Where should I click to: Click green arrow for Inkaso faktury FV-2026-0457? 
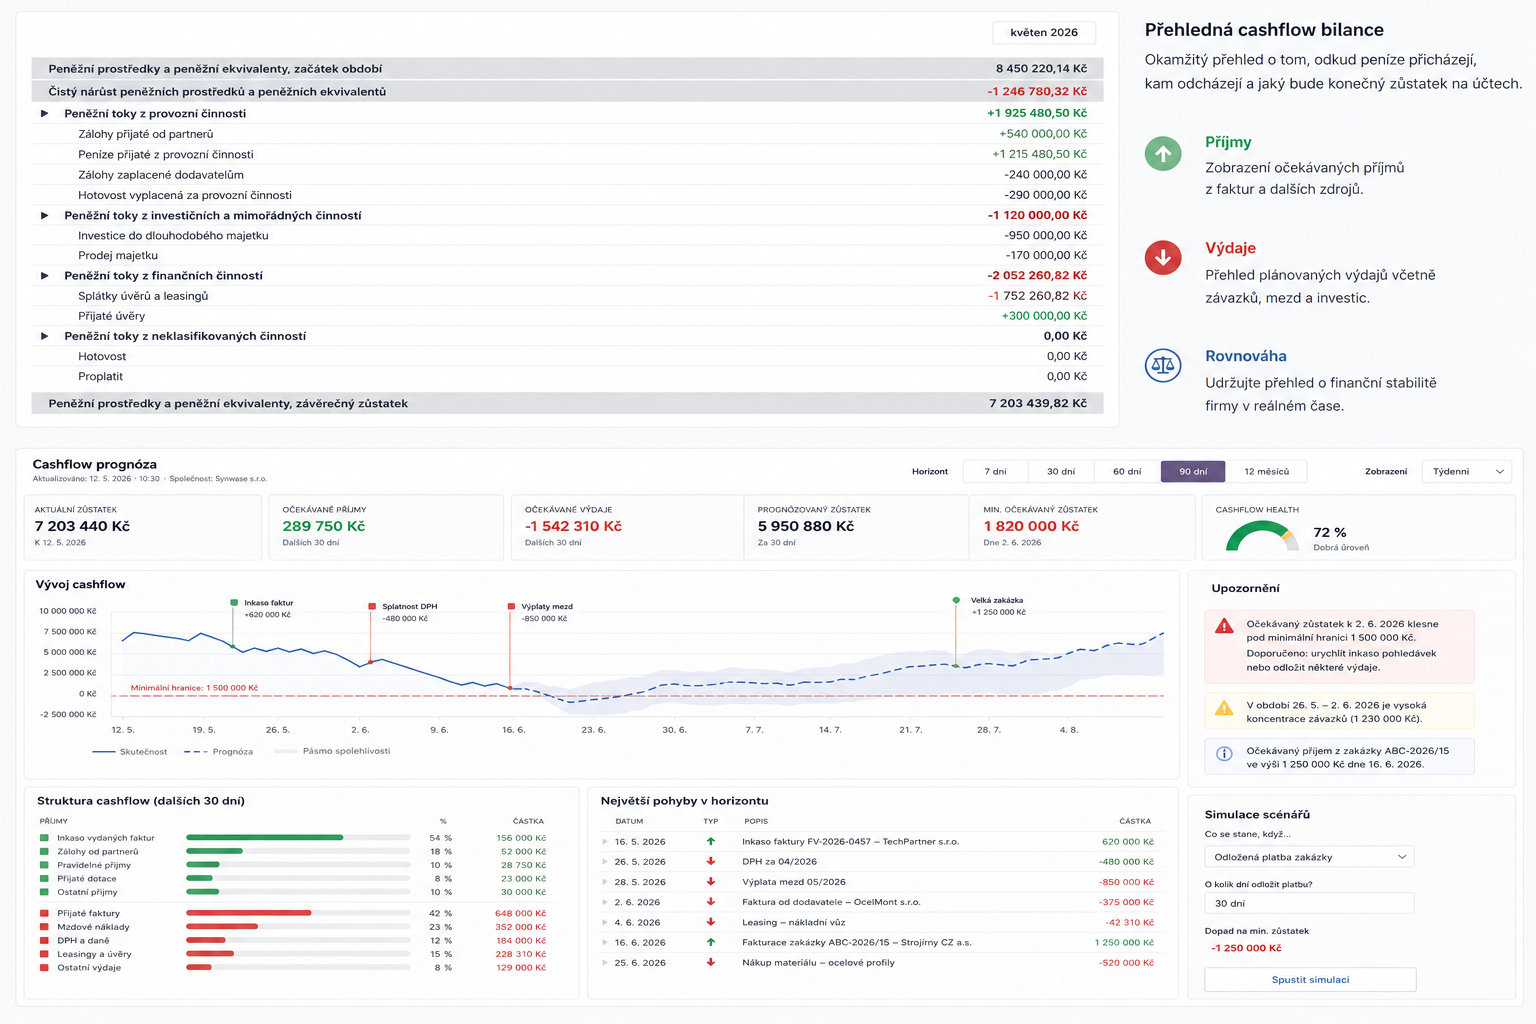click(x=711, y=842)
